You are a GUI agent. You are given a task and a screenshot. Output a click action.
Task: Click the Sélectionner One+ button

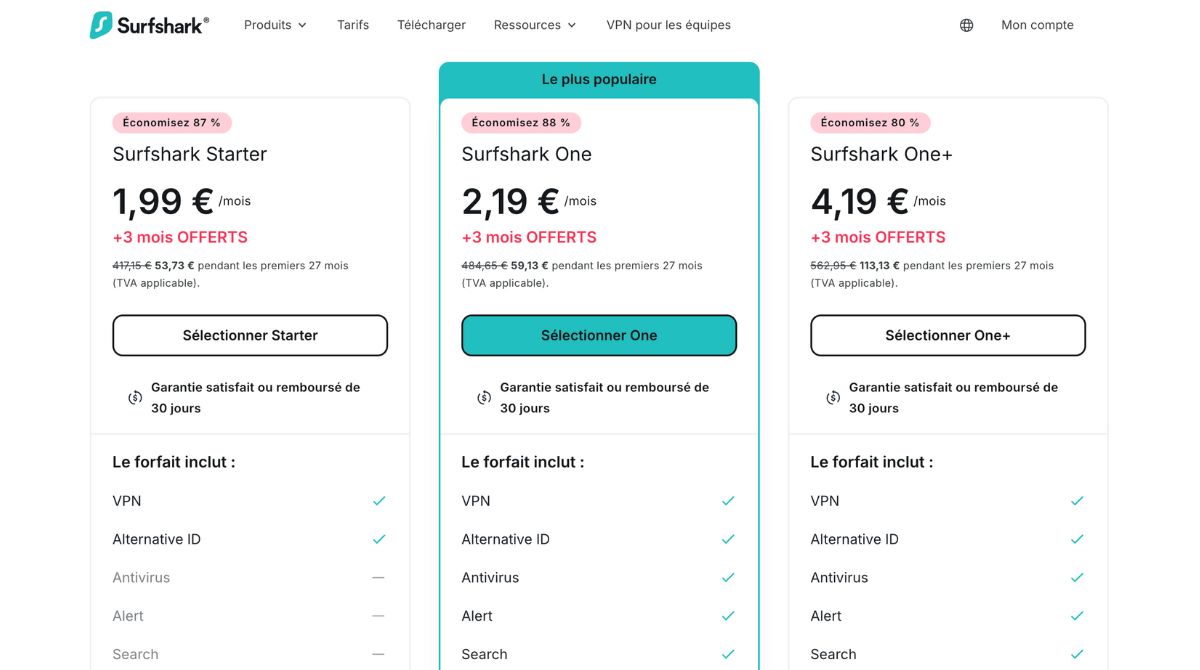pyautogui.click(x=947, y=335)
